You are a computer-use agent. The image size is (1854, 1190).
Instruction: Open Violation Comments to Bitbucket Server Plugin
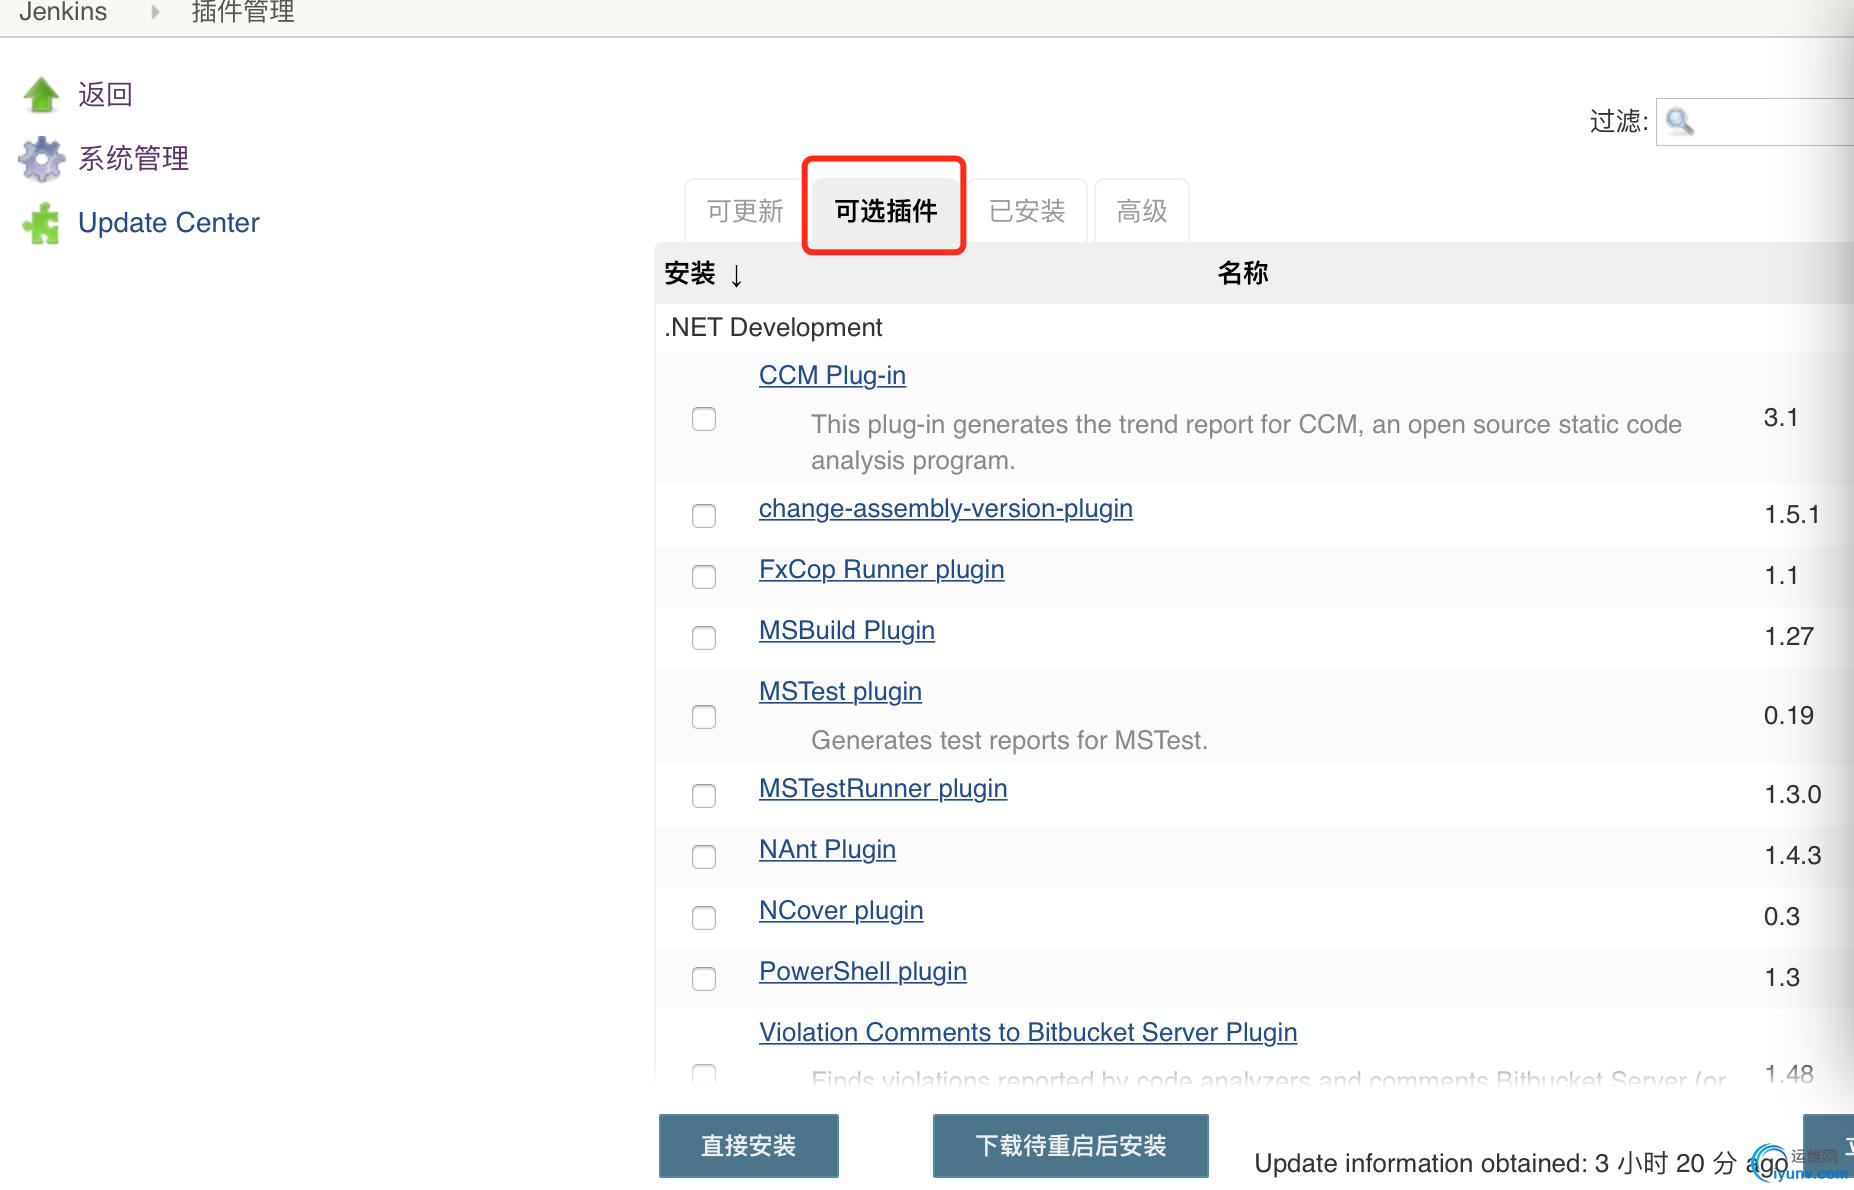(1028, 1033)
